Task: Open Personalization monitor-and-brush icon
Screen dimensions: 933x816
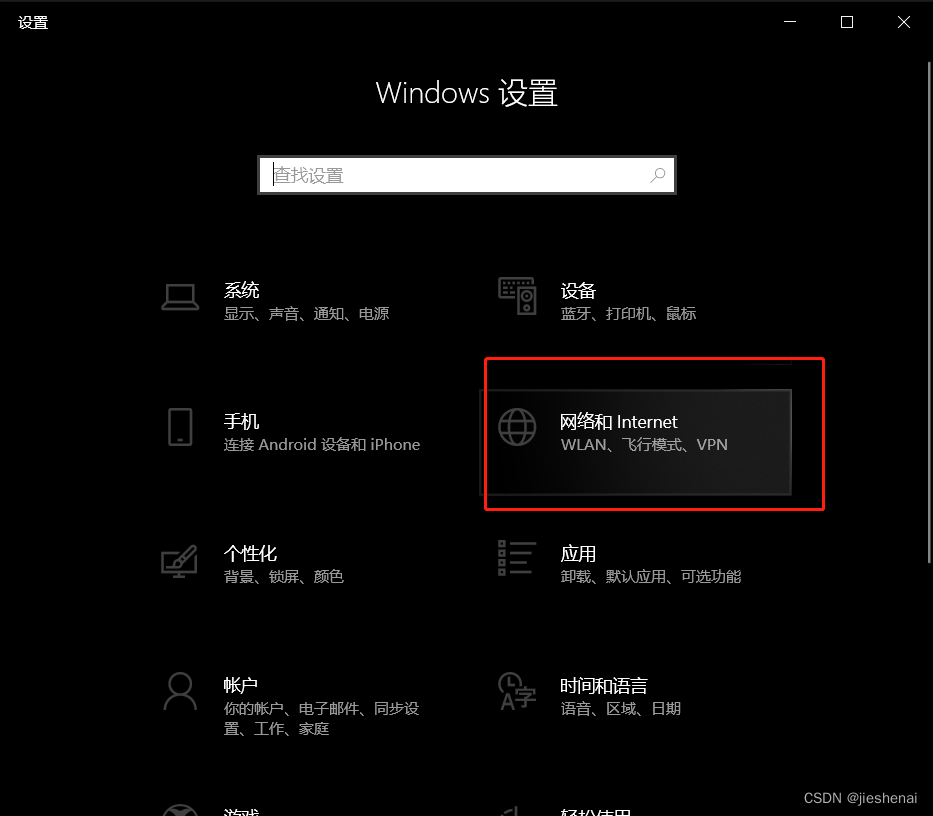Action: (x=179, y=561)
